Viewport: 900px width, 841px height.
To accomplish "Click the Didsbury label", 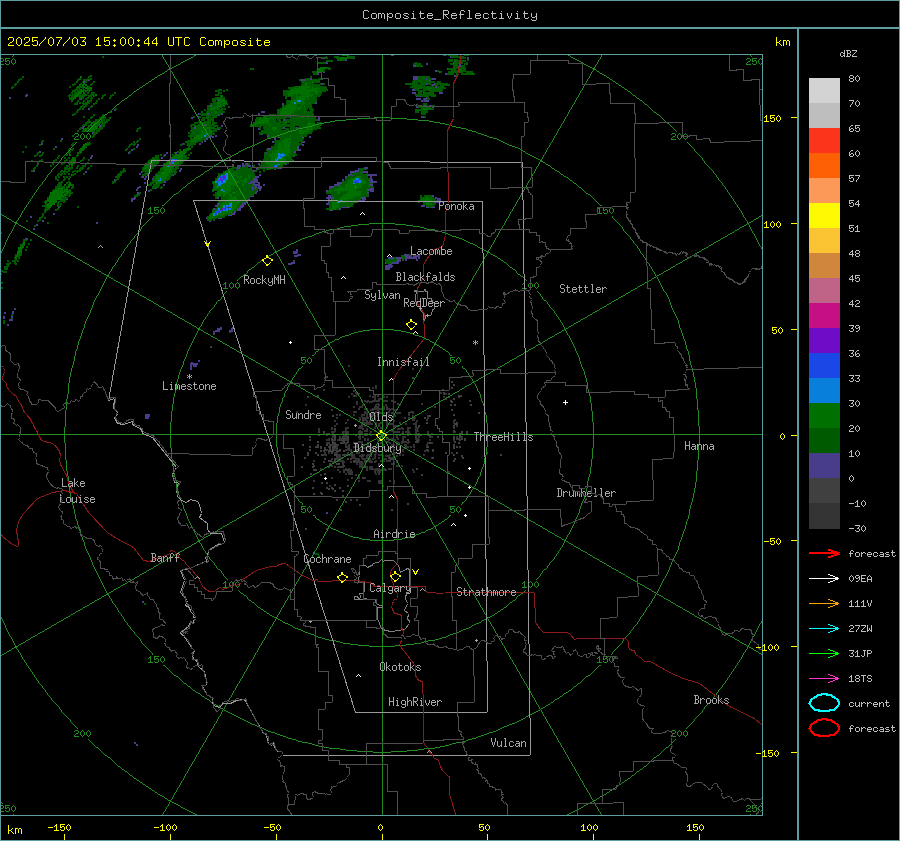I will (377, 448).
